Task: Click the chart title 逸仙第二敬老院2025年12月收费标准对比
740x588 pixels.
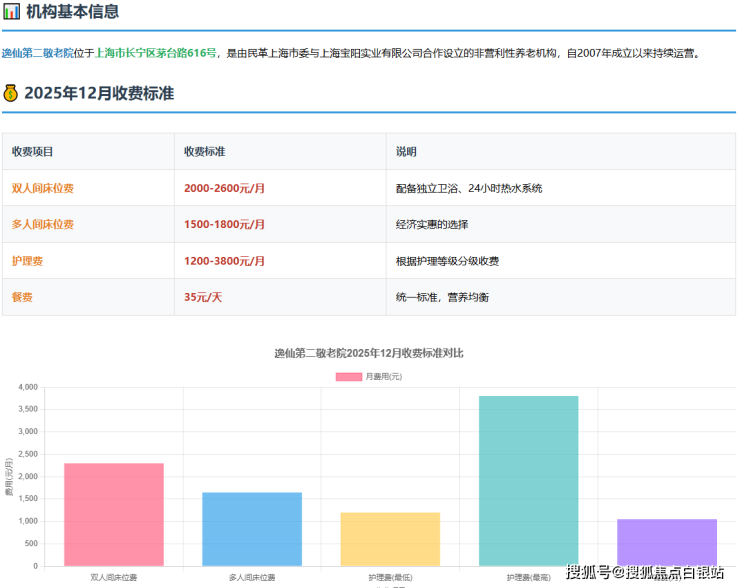Action: pos(369,353)
